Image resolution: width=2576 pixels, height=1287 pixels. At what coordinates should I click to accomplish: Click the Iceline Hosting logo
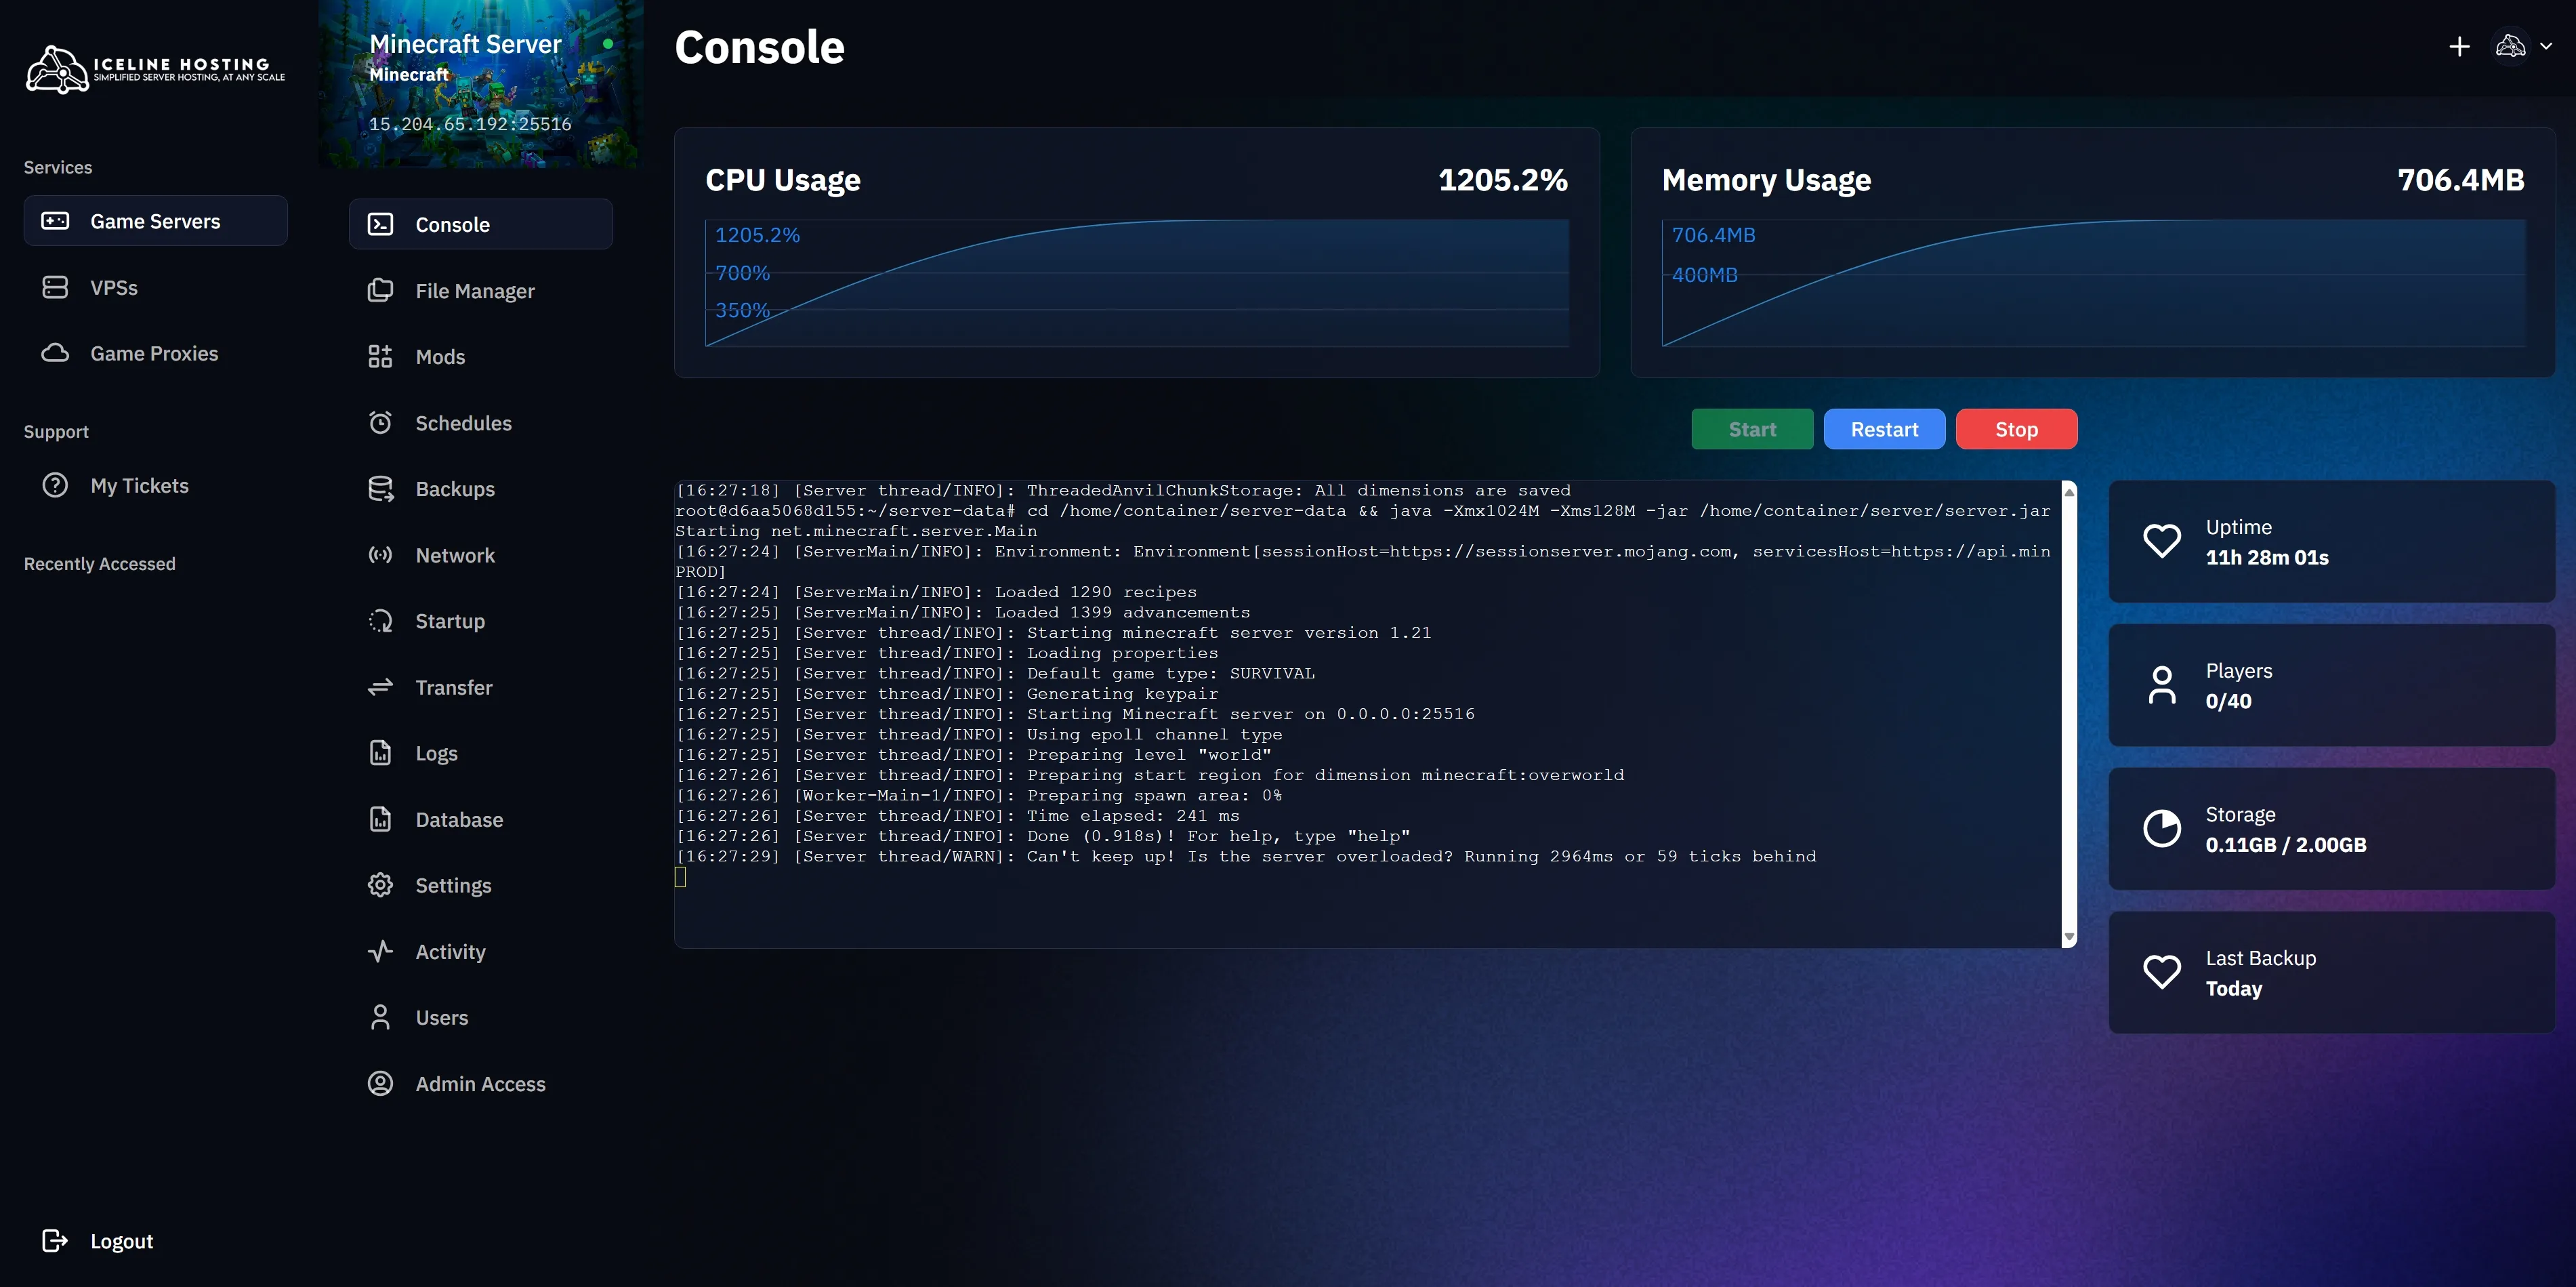[155, 69]
